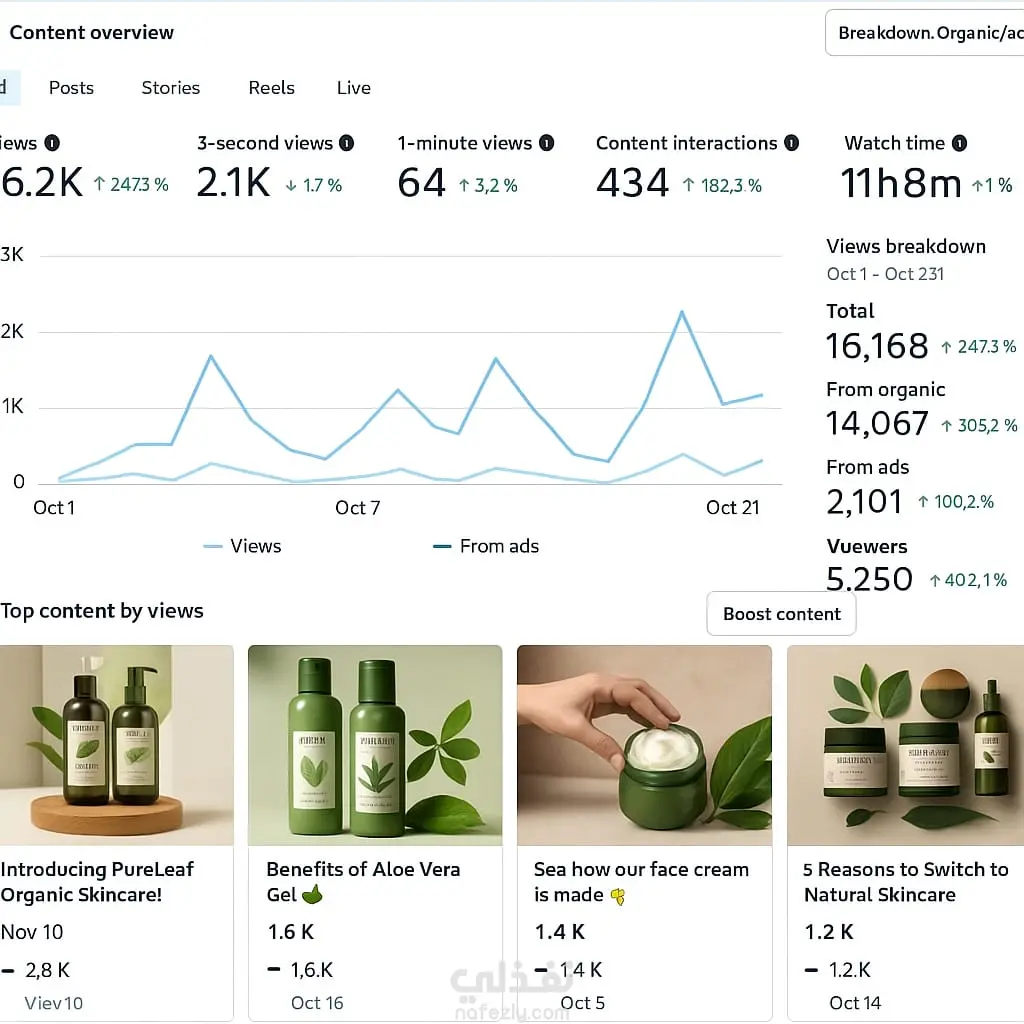Switch to the Stories tab
The image size is (1024, 1024).
(170, 88)
